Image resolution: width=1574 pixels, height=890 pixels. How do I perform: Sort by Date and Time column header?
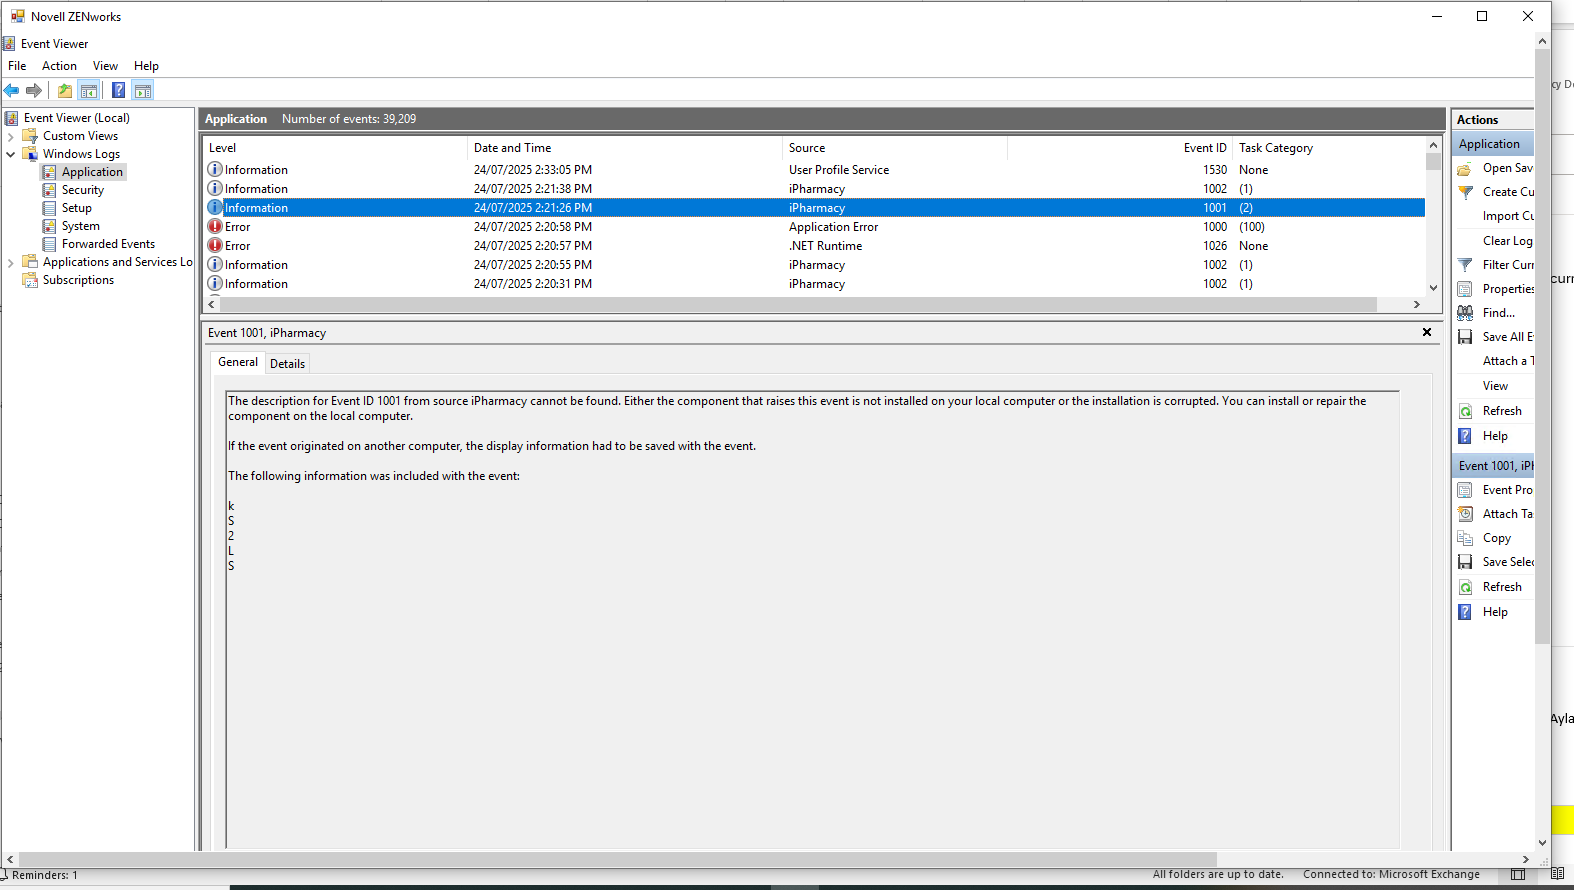point(624,148)
